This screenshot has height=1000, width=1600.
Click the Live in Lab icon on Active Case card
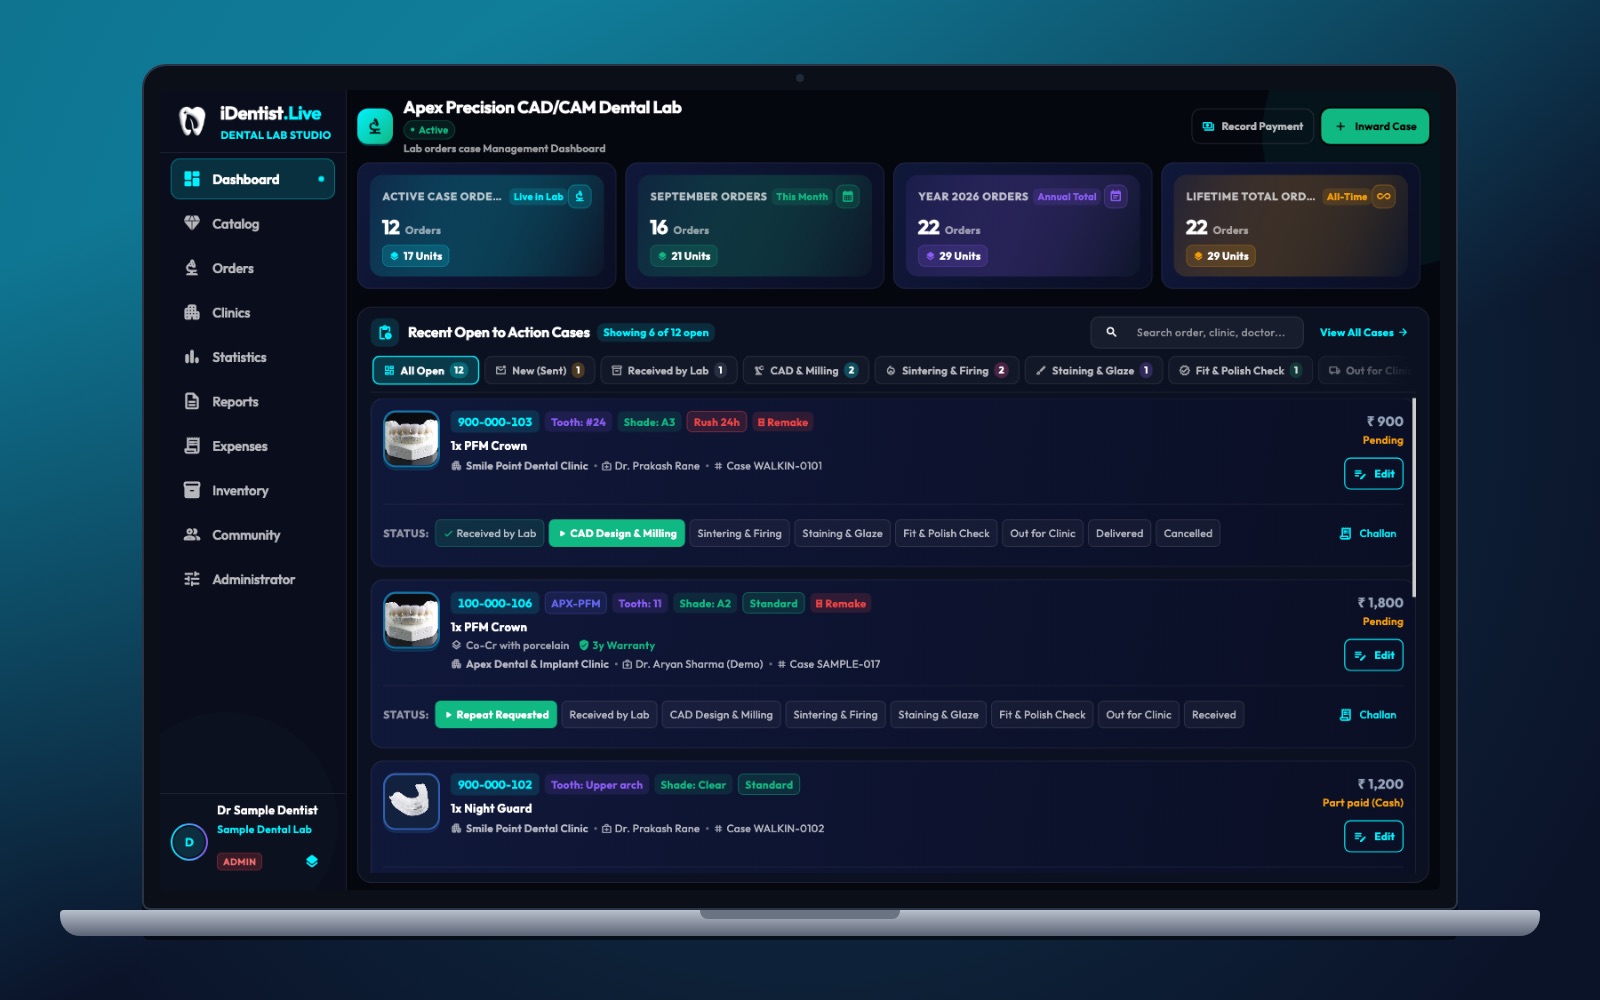pos(580,197)
